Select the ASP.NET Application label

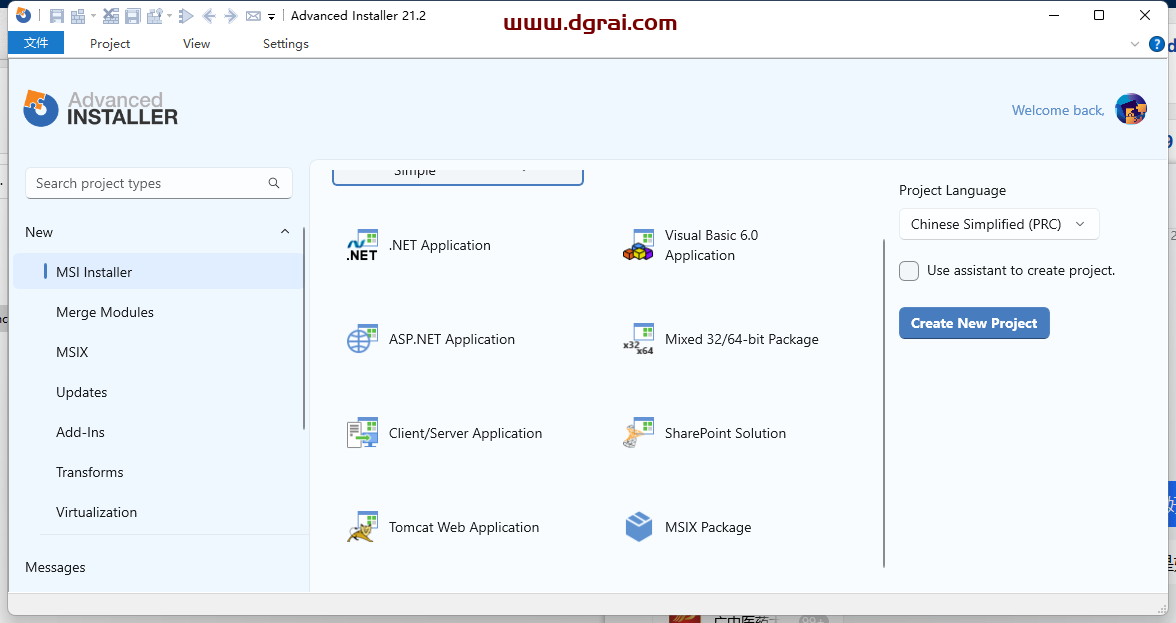tap(452, 339)
